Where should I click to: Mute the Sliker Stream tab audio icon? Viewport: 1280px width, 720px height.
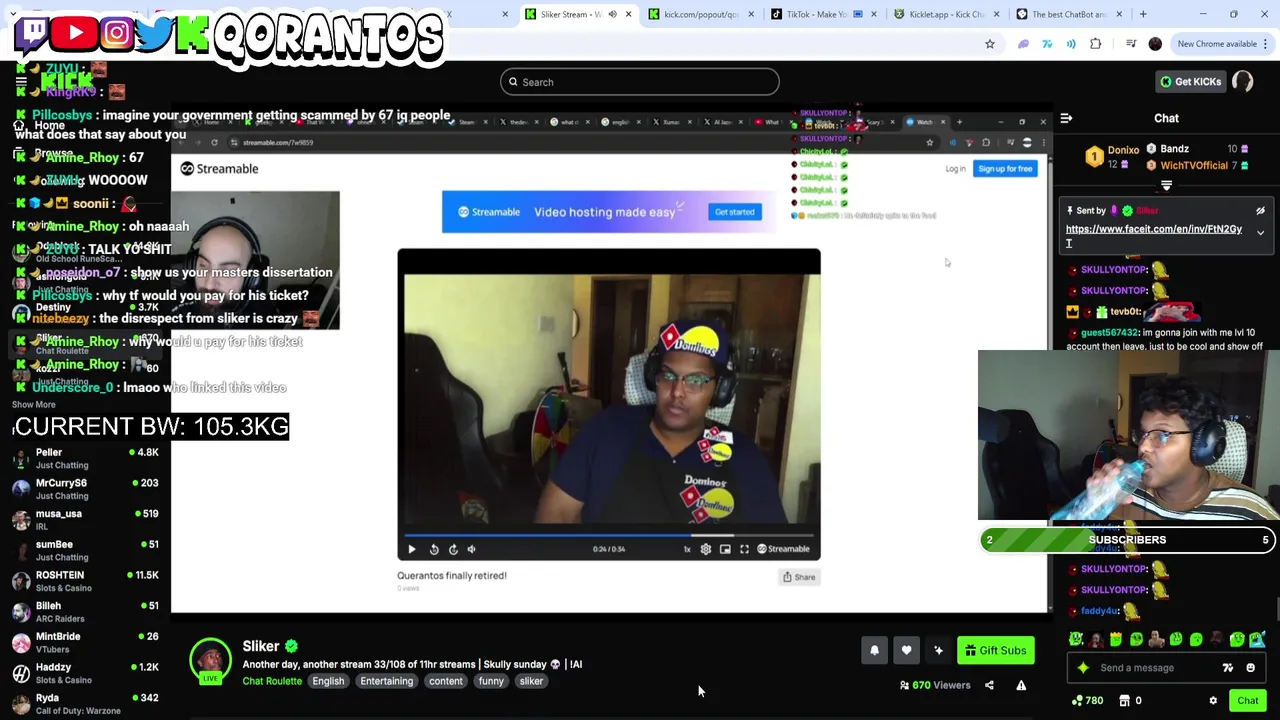coord(612,14)
